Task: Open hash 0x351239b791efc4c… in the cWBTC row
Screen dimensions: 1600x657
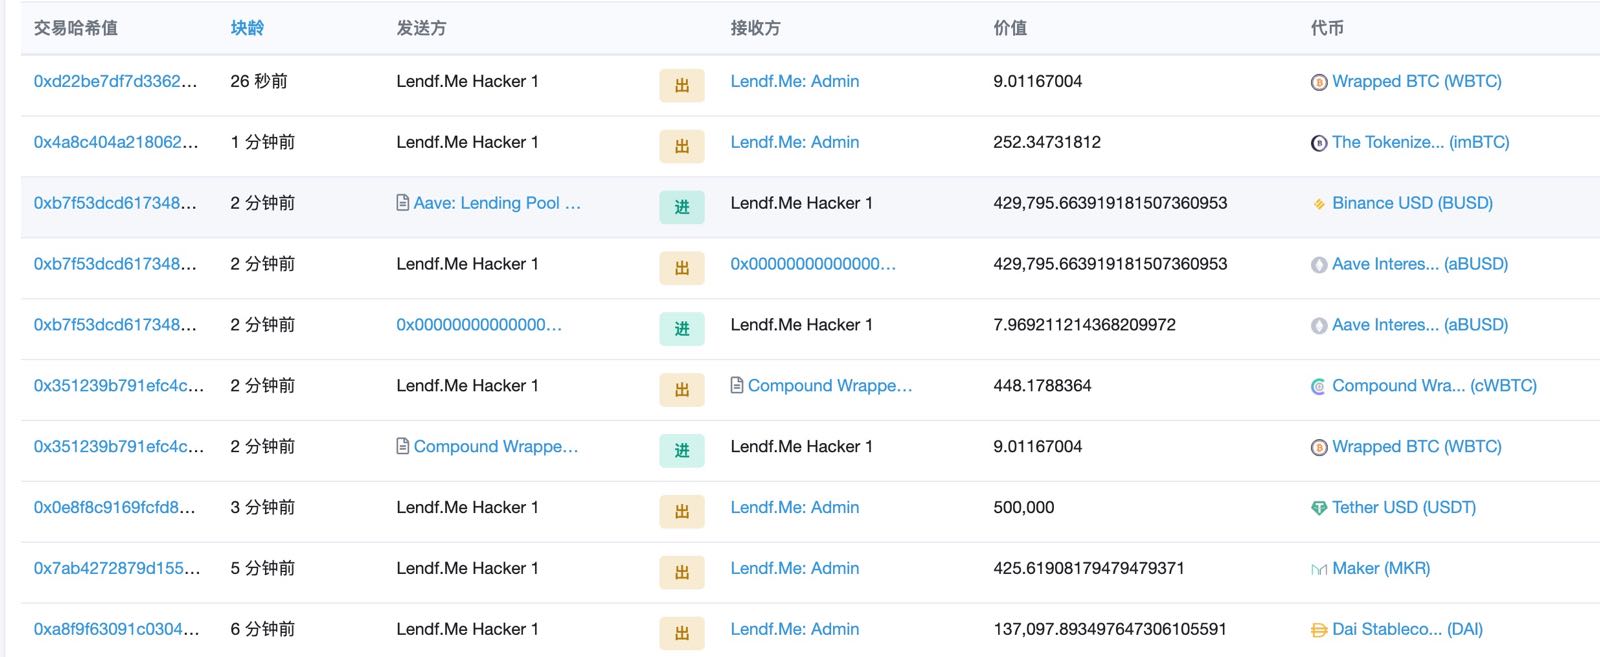Action: pyautogui.click(x=119, y=385)
